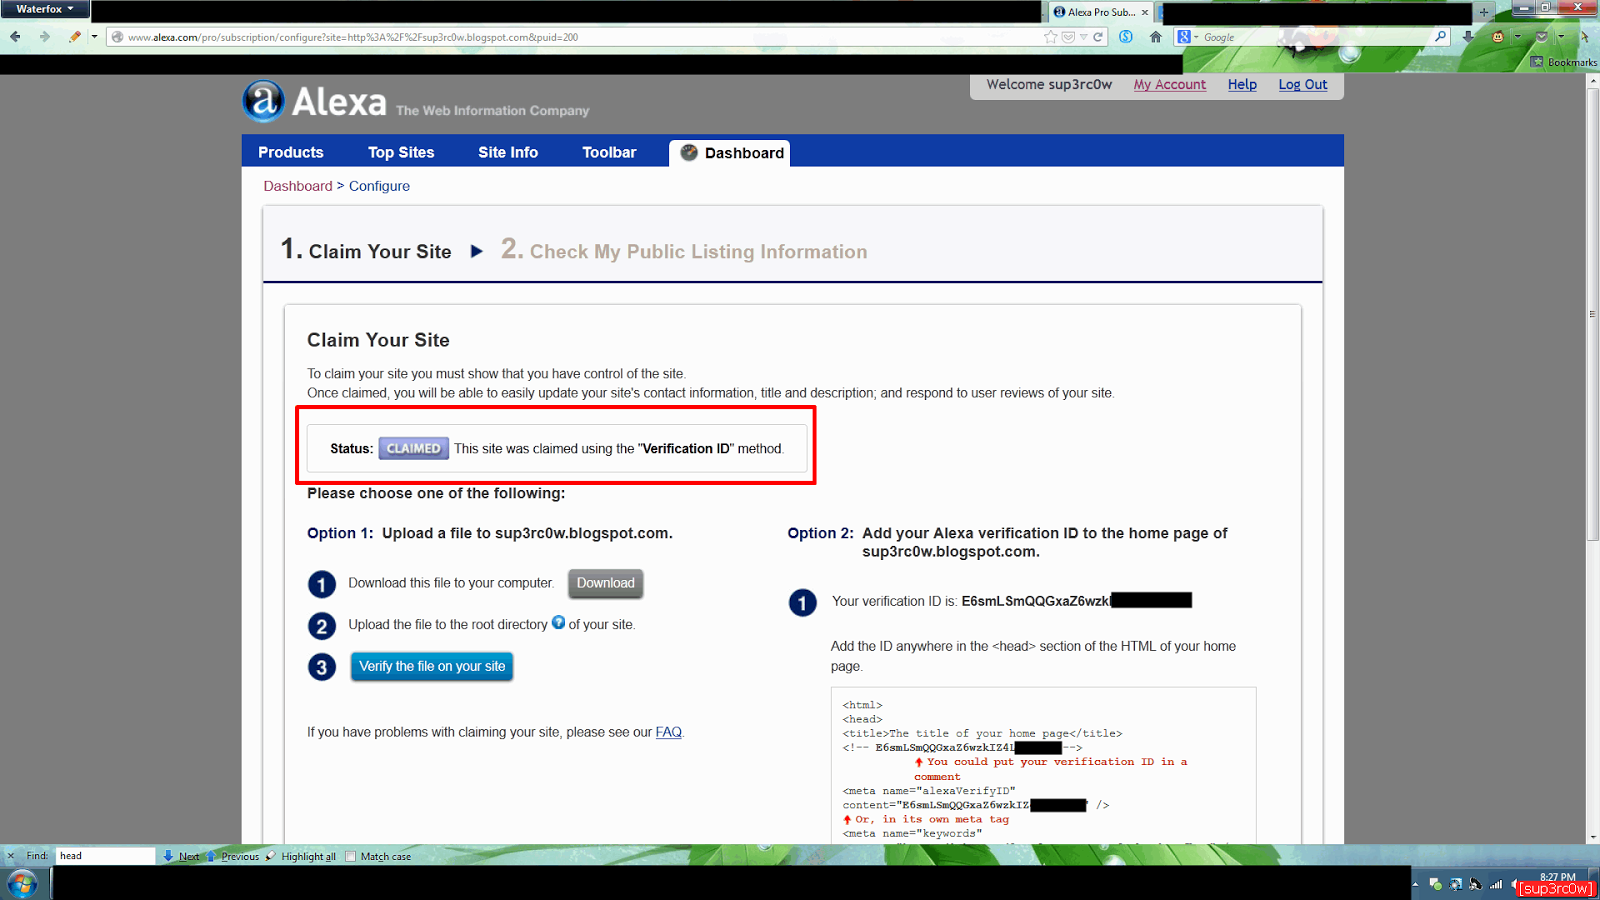Image resolution: width=1600 pixels, height=900 pixels.
Task: Open the Toolbar menu item
Action: (x=609, y=152)
